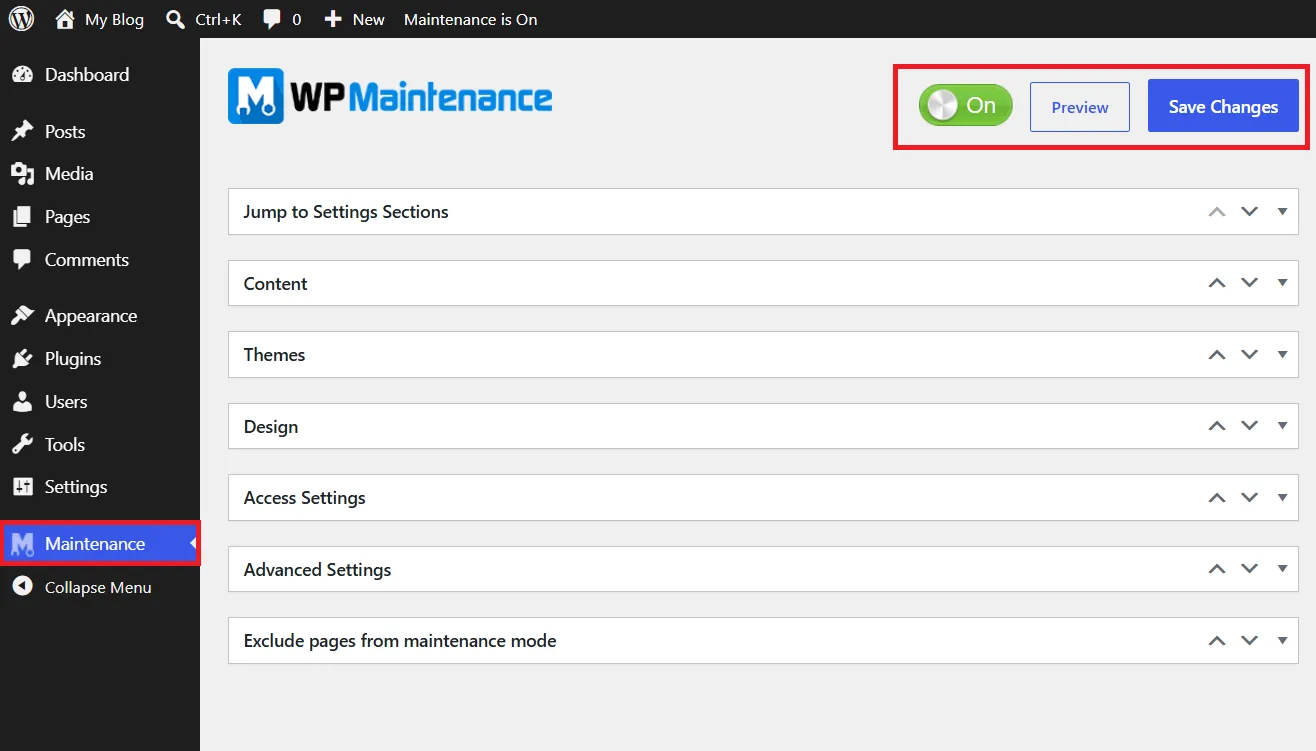Screen dimensions: 1316x751
Task: Click the New link in admin bar
Action: (369, 20)
